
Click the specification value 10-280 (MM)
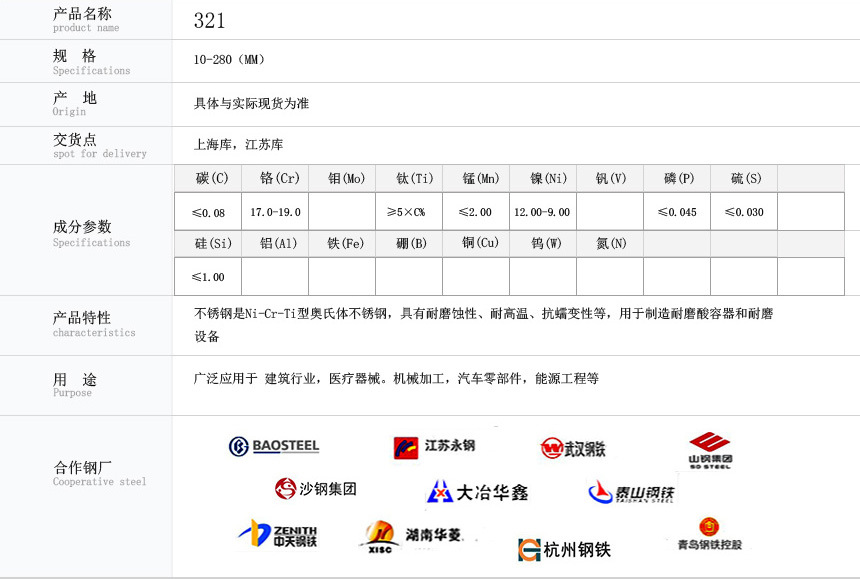pyautogui.click(x=229, y=60)
